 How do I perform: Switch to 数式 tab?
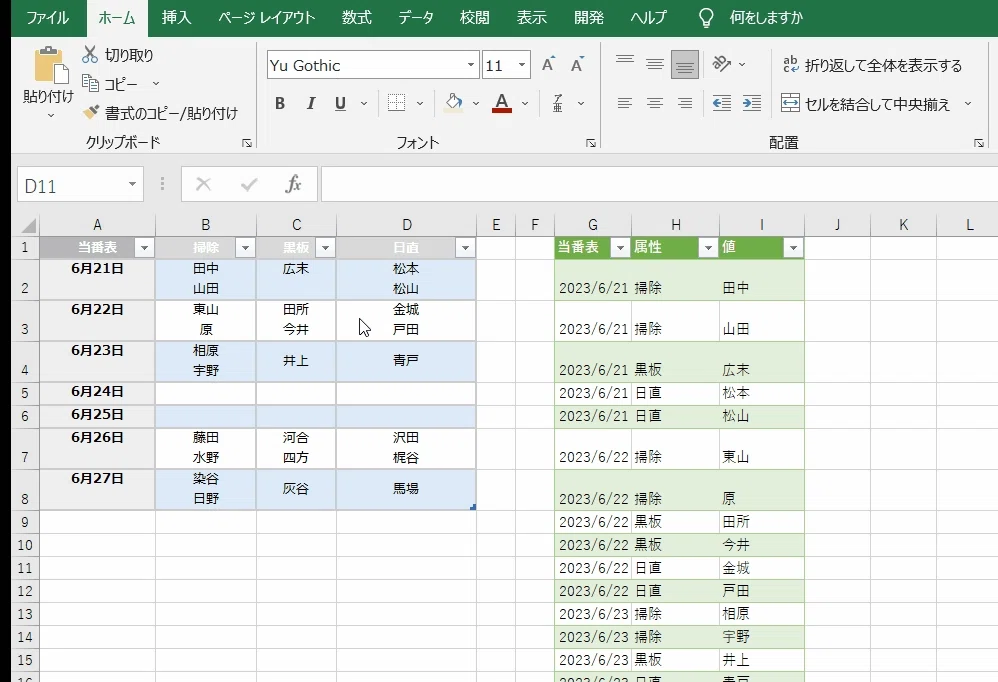[356, 17]
